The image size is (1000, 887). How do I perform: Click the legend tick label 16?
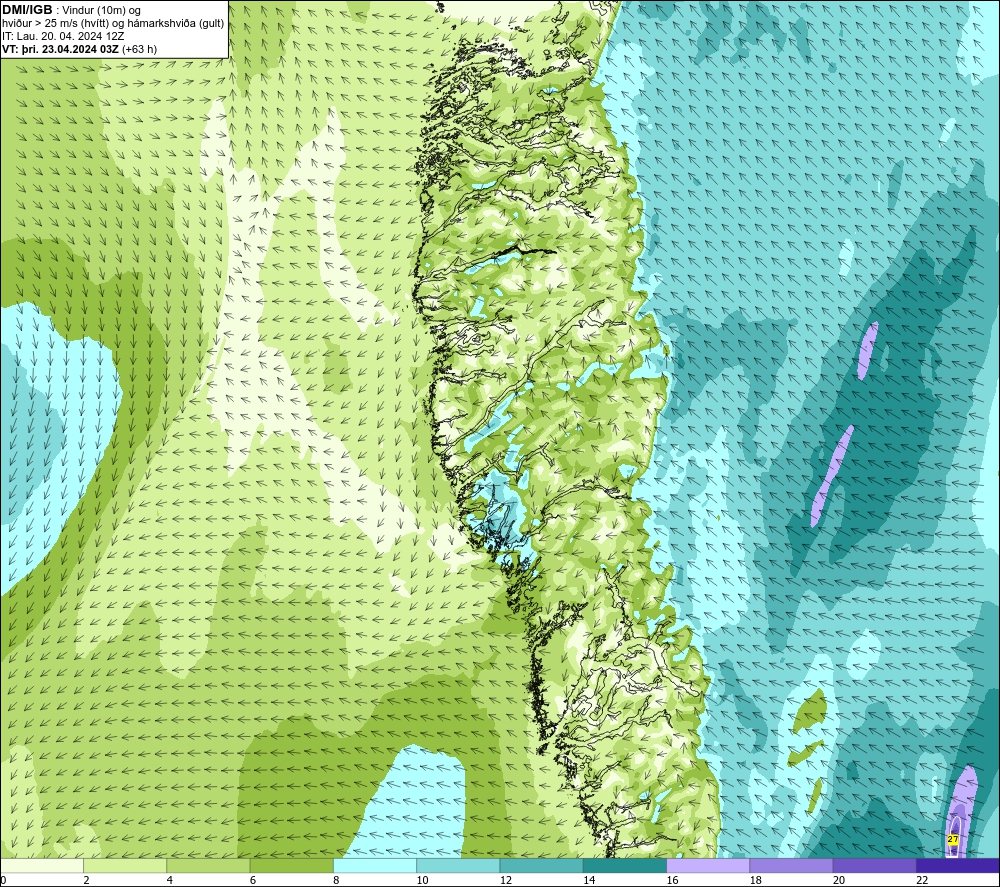[x=672, y=881]
